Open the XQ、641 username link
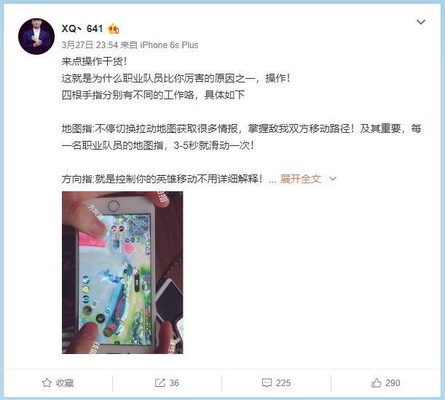The height and width of the screenshot is (400, 445). (82, 29)
